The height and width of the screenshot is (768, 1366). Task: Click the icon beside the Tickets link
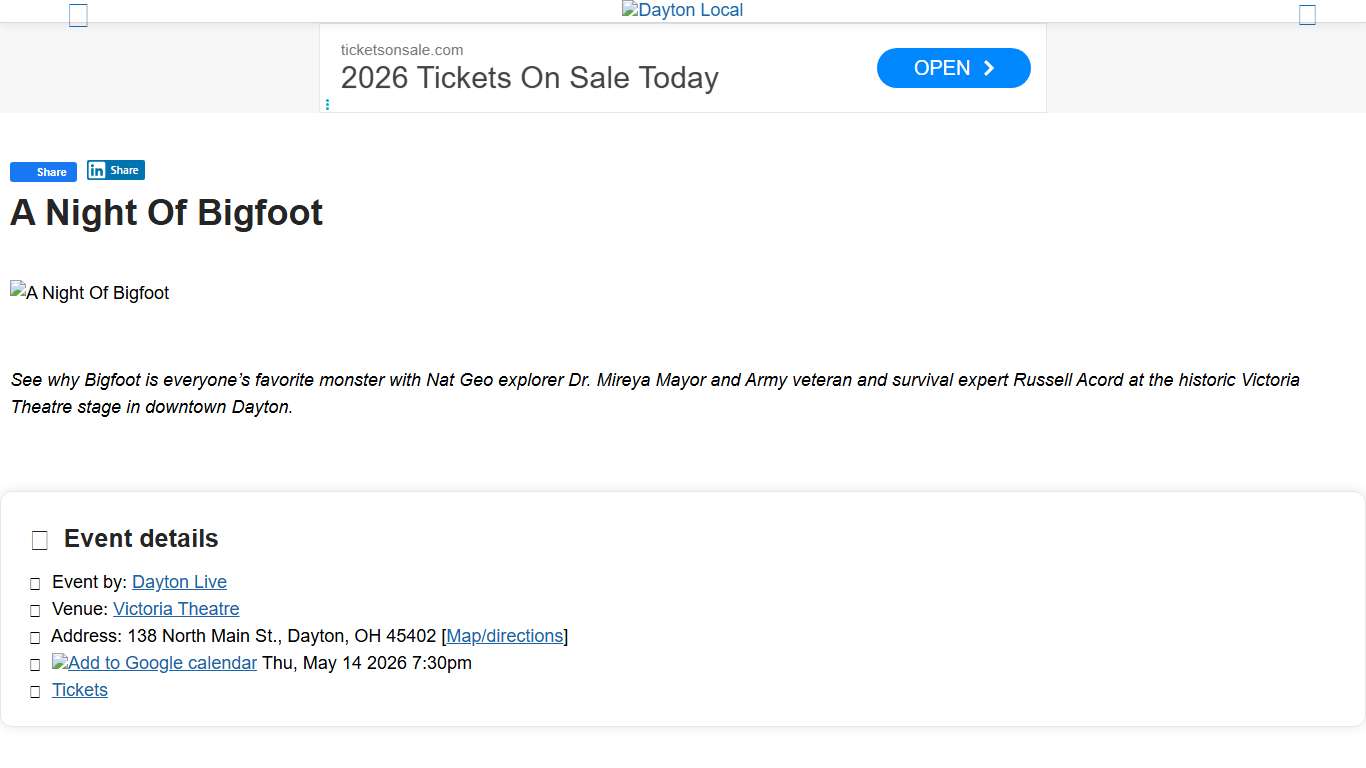coord(35,692)
